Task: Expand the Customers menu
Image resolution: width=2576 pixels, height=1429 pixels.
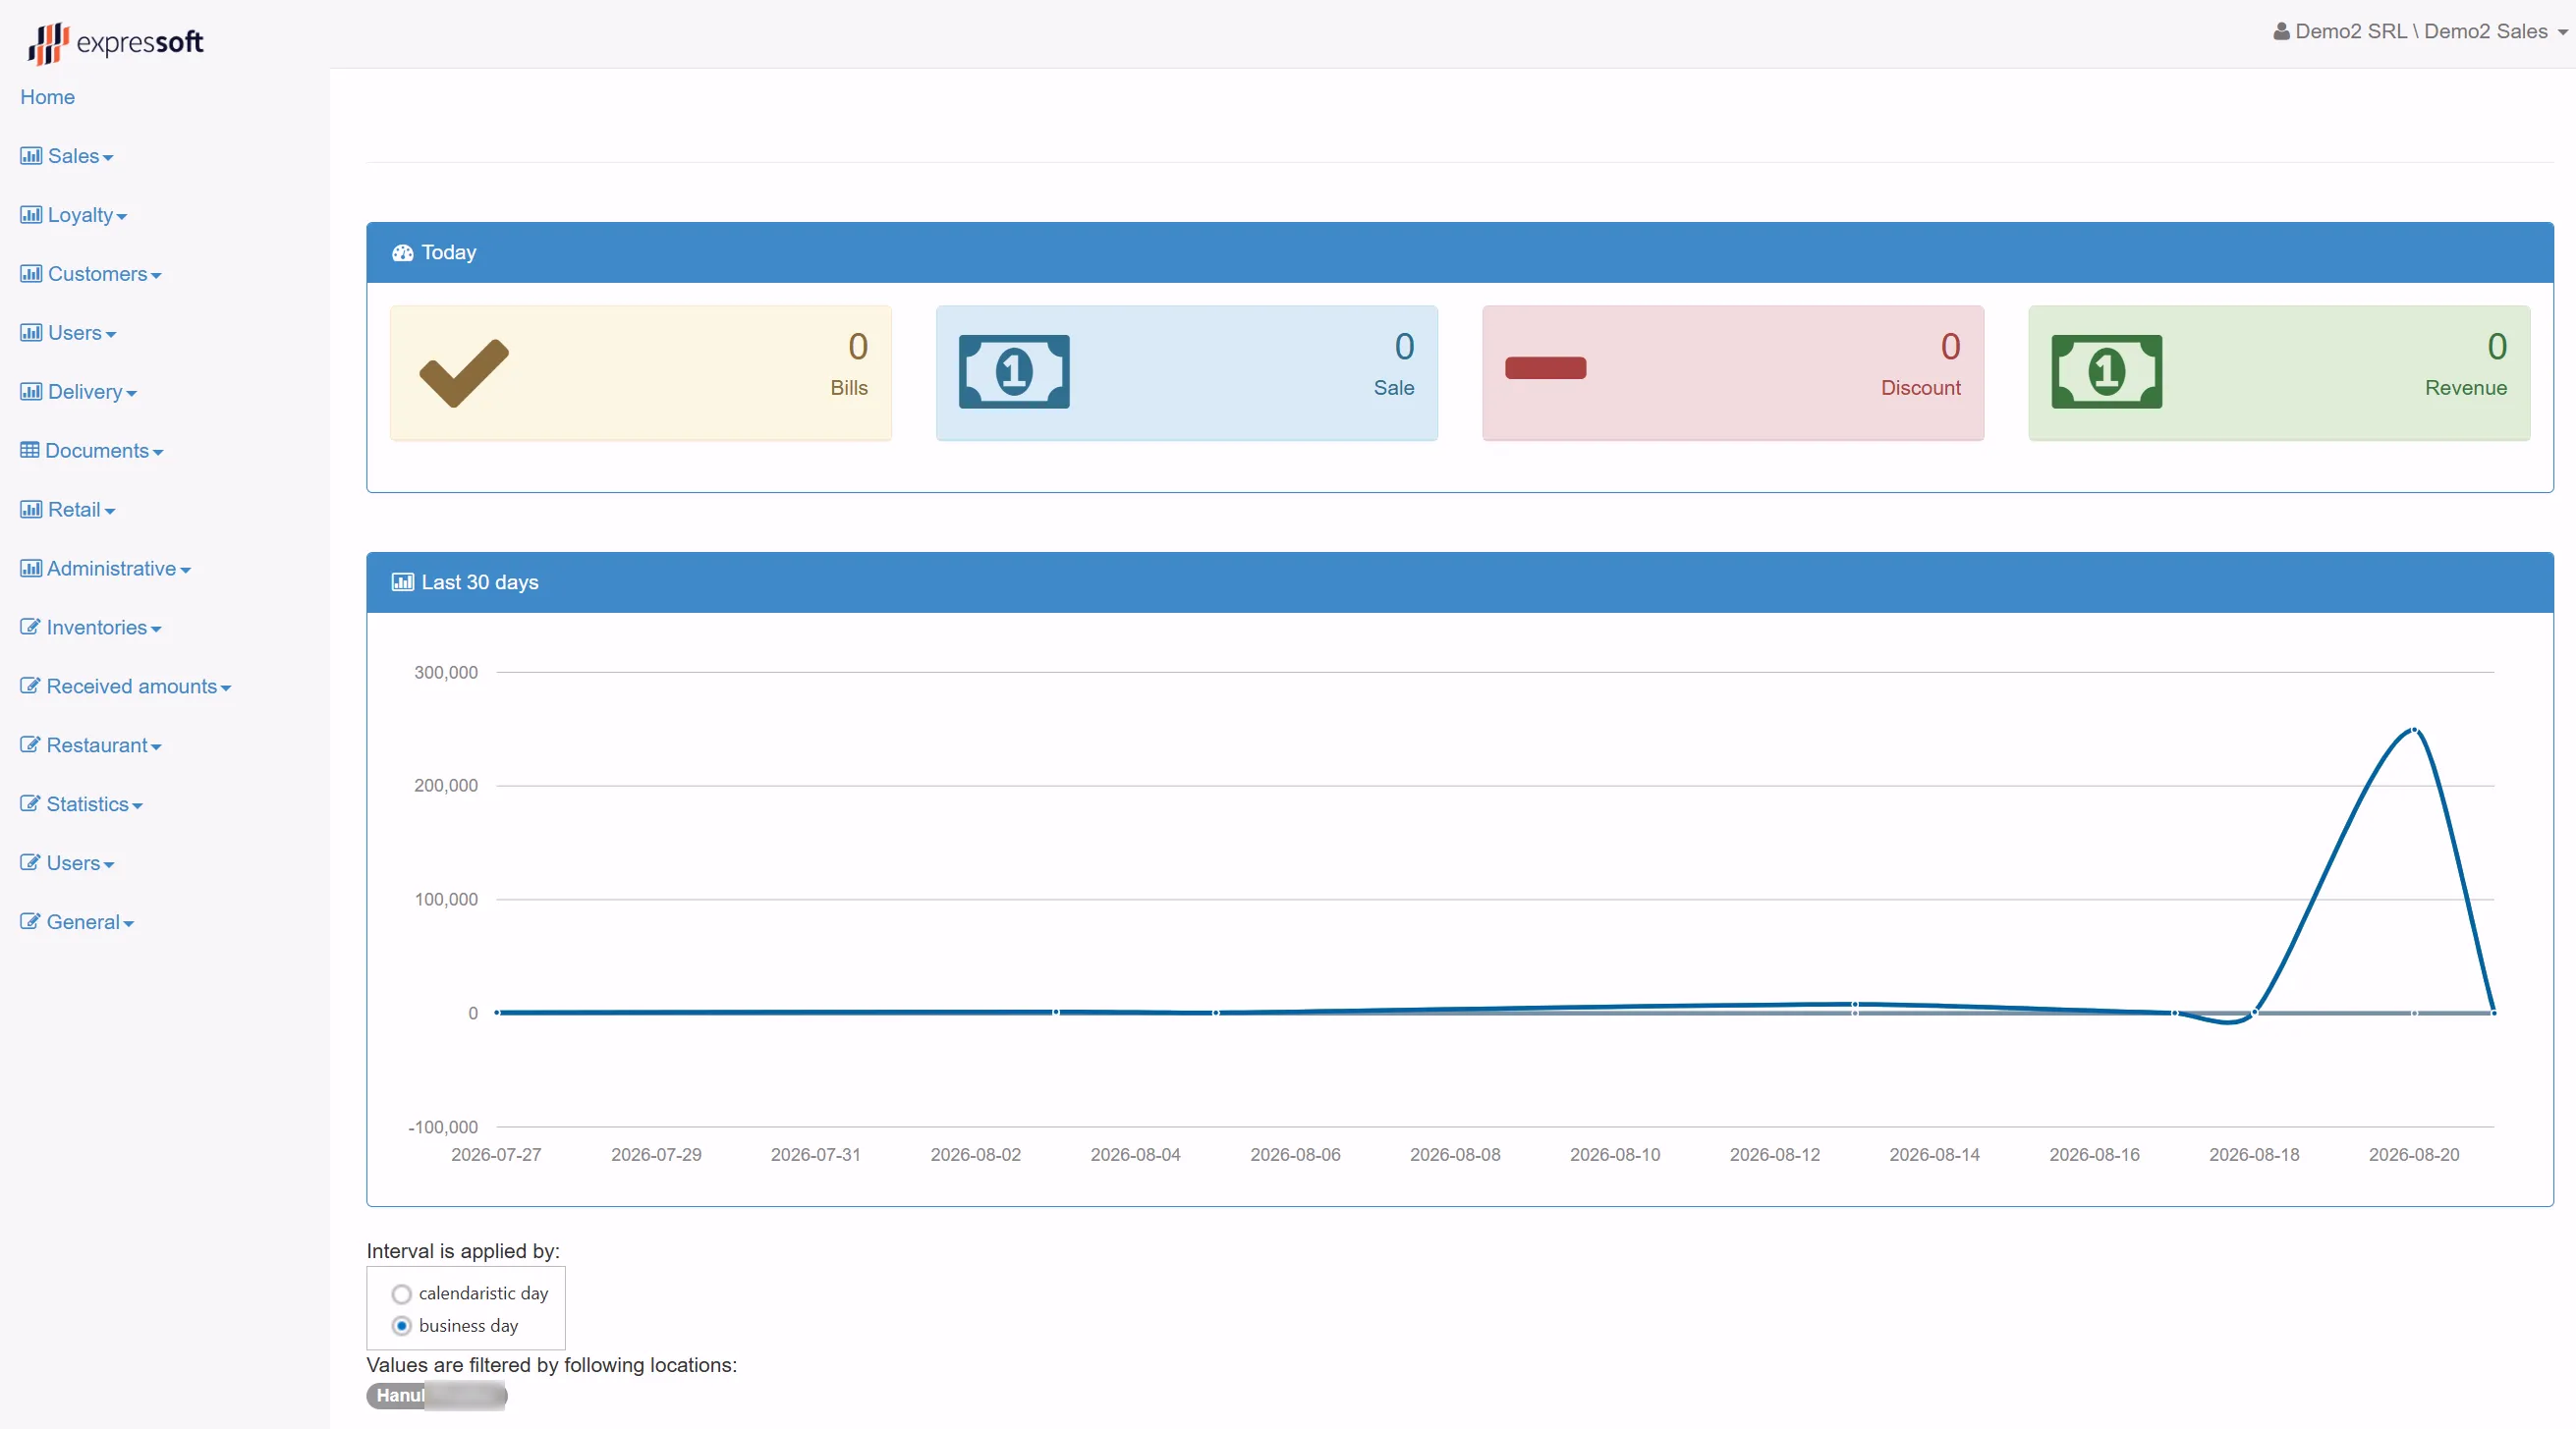Action: (91, 274)
